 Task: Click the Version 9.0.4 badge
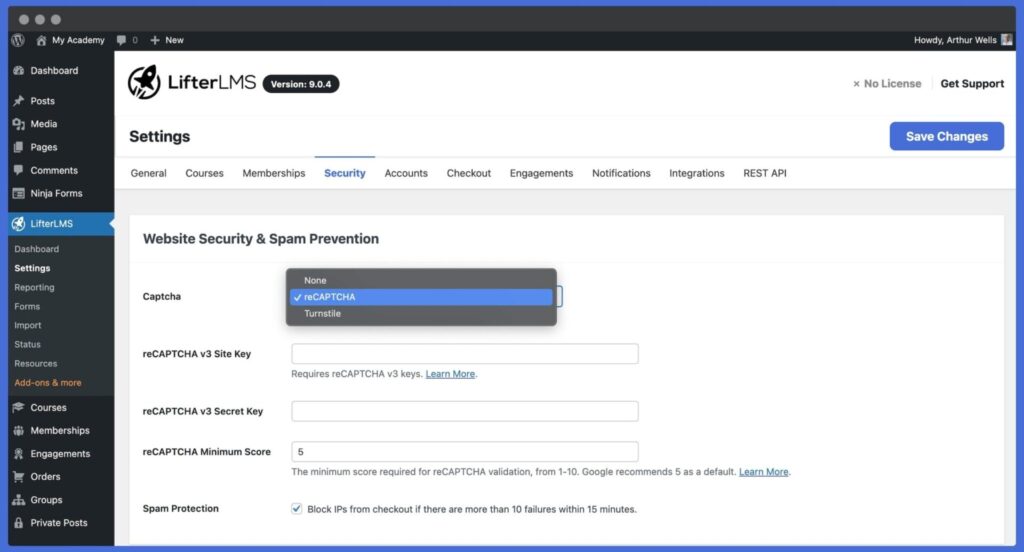[x=300, y=84]
